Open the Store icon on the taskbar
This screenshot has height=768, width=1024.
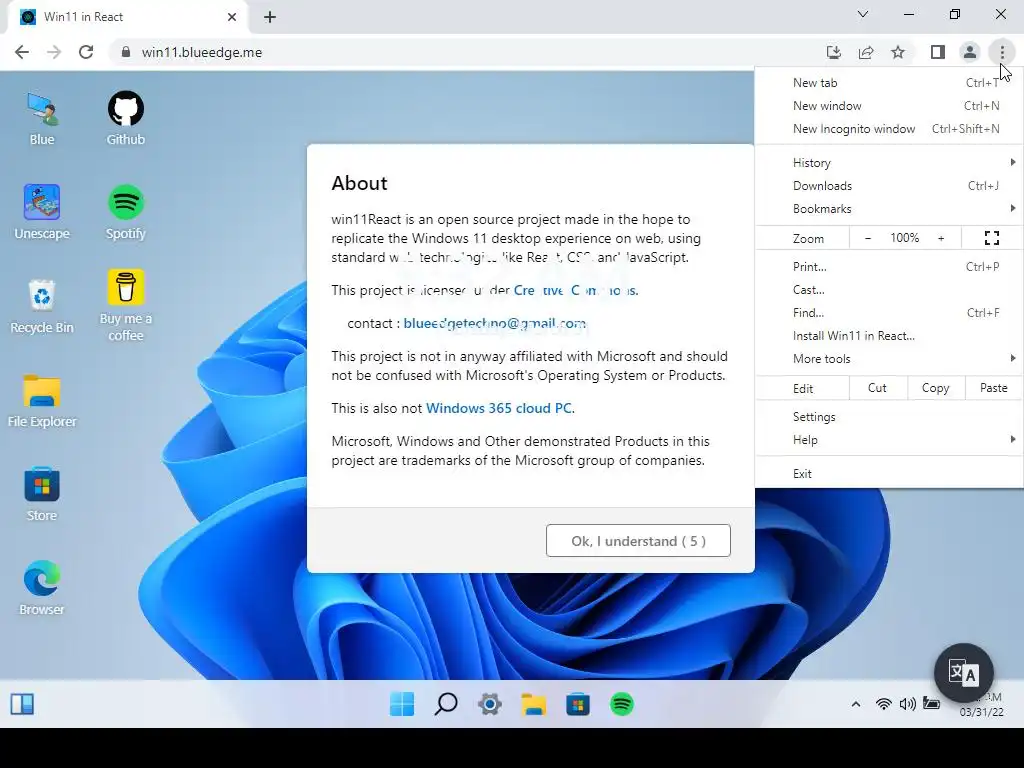(578, 704)
